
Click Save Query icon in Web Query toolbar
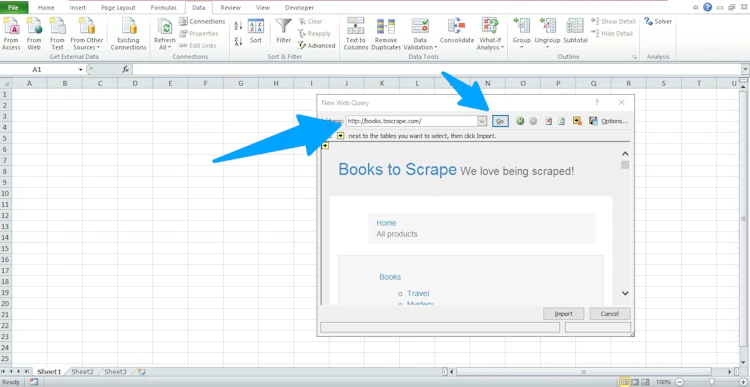point(593,122)
